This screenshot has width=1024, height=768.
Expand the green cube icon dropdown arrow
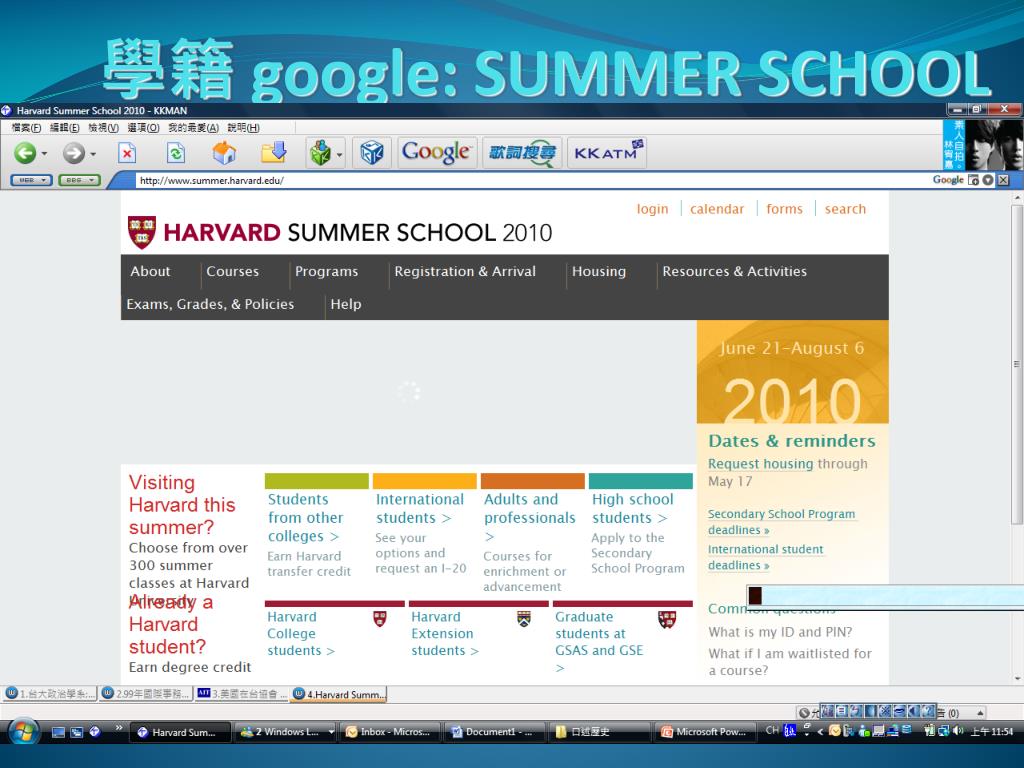[x=339, y=155]
